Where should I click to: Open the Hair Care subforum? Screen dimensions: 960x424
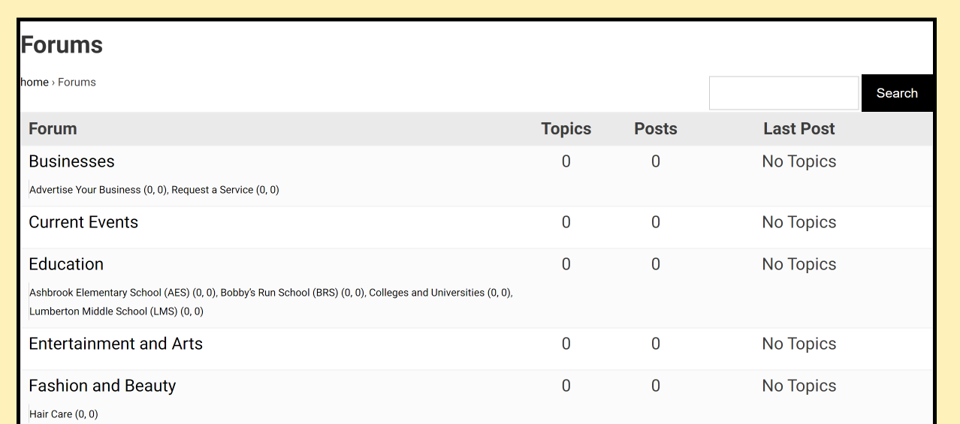[51, 414]
